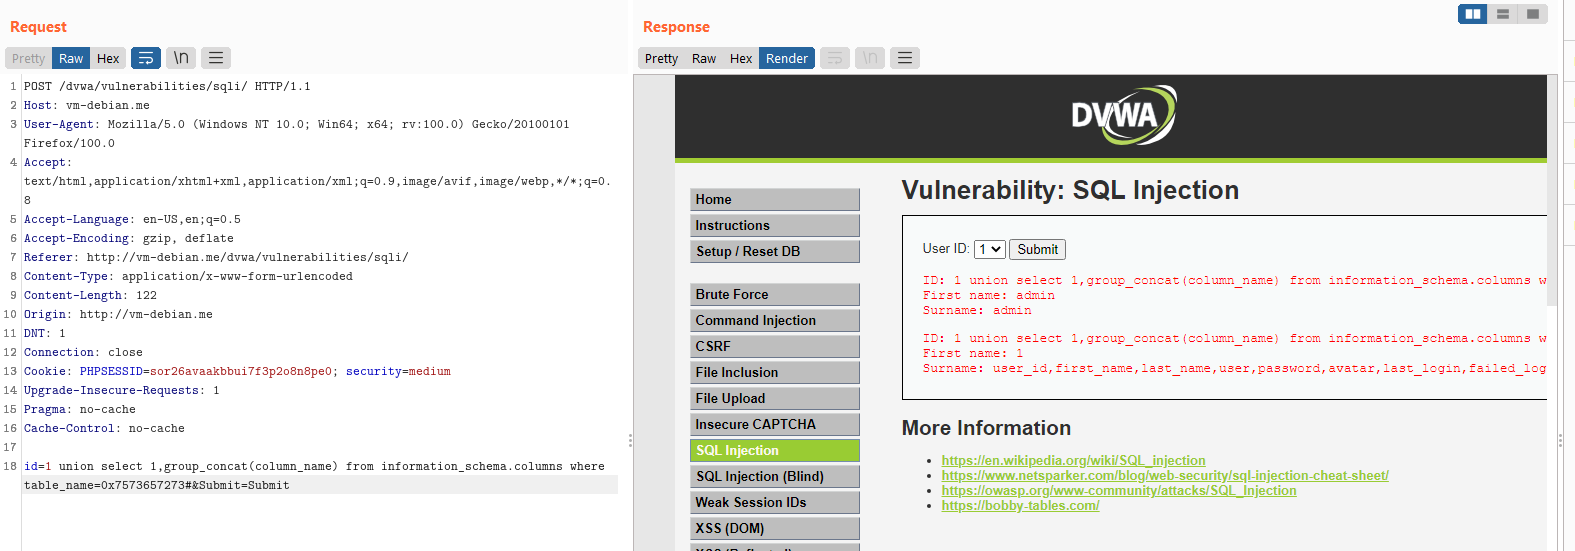Image resolution: width=1575 pixels, height=551 pixels.
Task: Open Request panel hamburger options menu
Action: (x=216, y=58)
